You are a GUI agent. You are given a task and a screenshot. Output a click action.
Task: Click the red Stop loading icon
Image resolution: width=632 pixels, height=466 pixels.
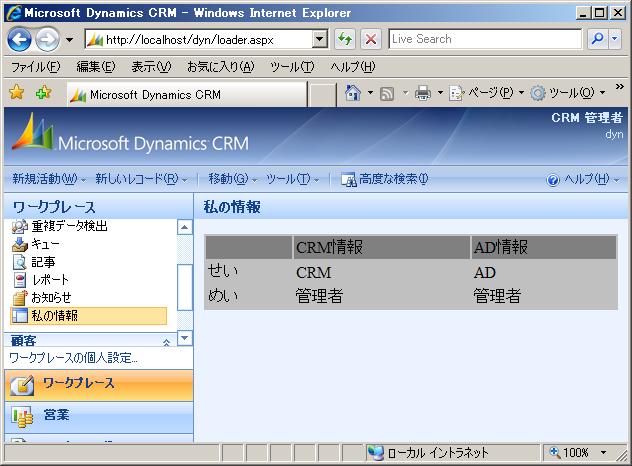(371, 40)
